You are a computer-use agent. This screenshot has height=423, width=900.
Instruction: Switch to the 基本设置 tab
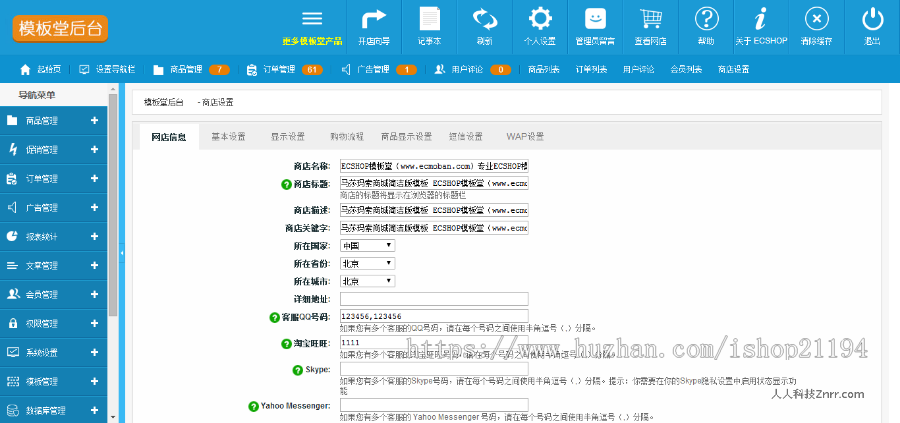228,137
